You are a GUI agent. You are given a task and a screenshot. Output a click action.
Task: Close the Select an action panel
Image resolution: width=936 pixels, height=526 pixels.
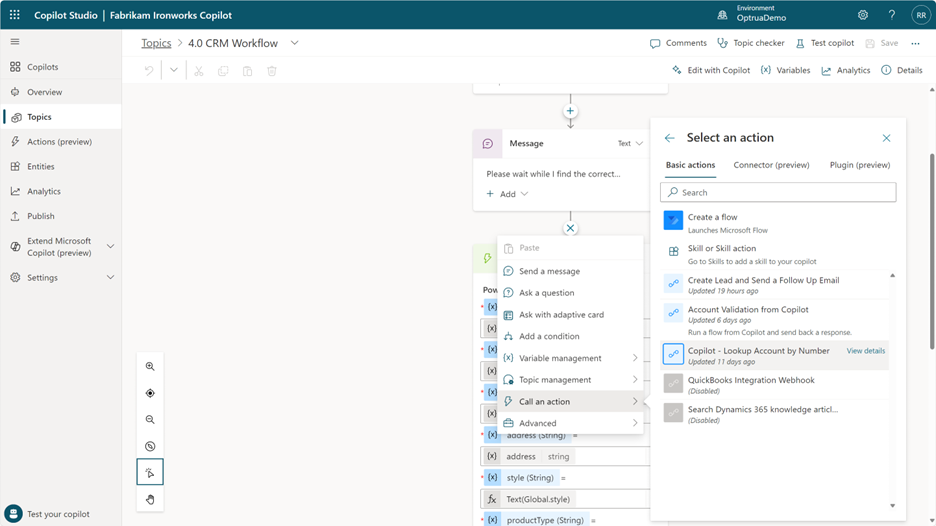pyautogui.click(x=886, y=138)
